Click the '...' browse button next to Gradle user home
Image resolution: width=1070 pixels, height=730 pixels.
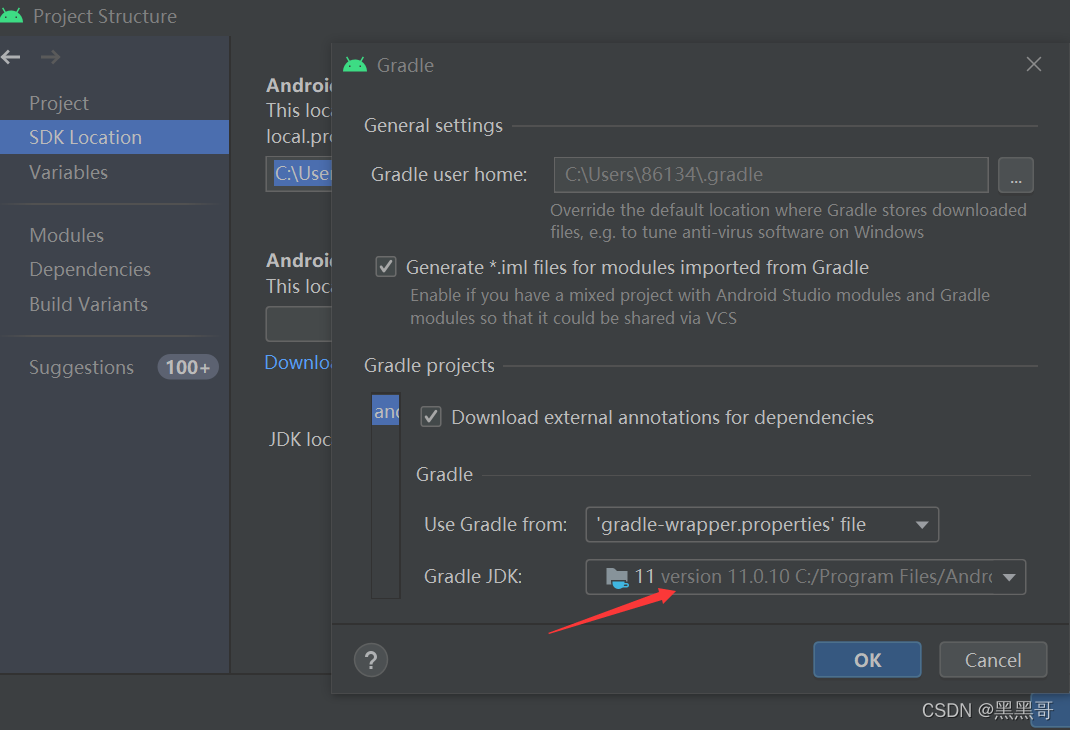[x=1016, y=175]
